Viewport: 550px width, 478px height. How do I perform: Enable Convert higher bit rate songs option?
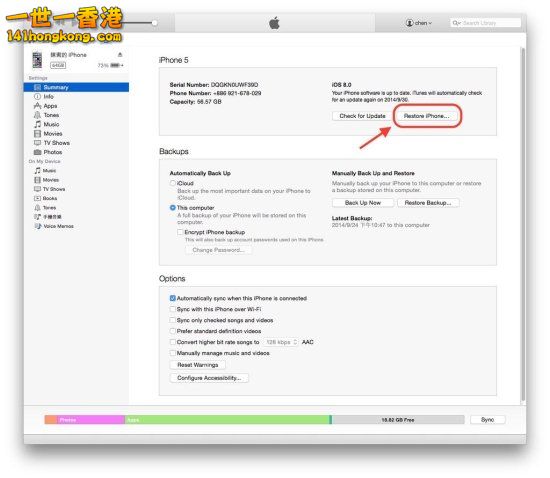tap(173, 342)
